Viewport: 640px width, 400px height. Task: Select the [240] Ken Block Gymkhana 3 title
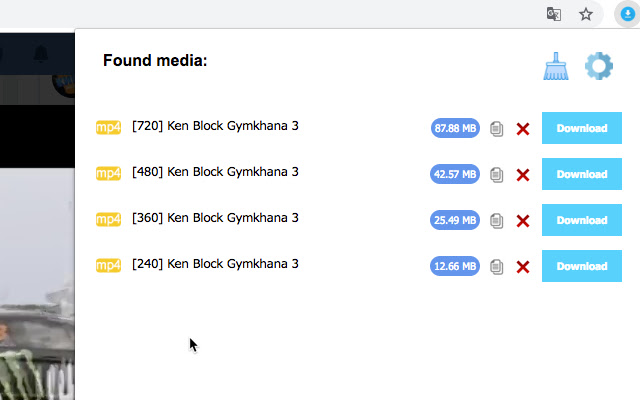215,264
